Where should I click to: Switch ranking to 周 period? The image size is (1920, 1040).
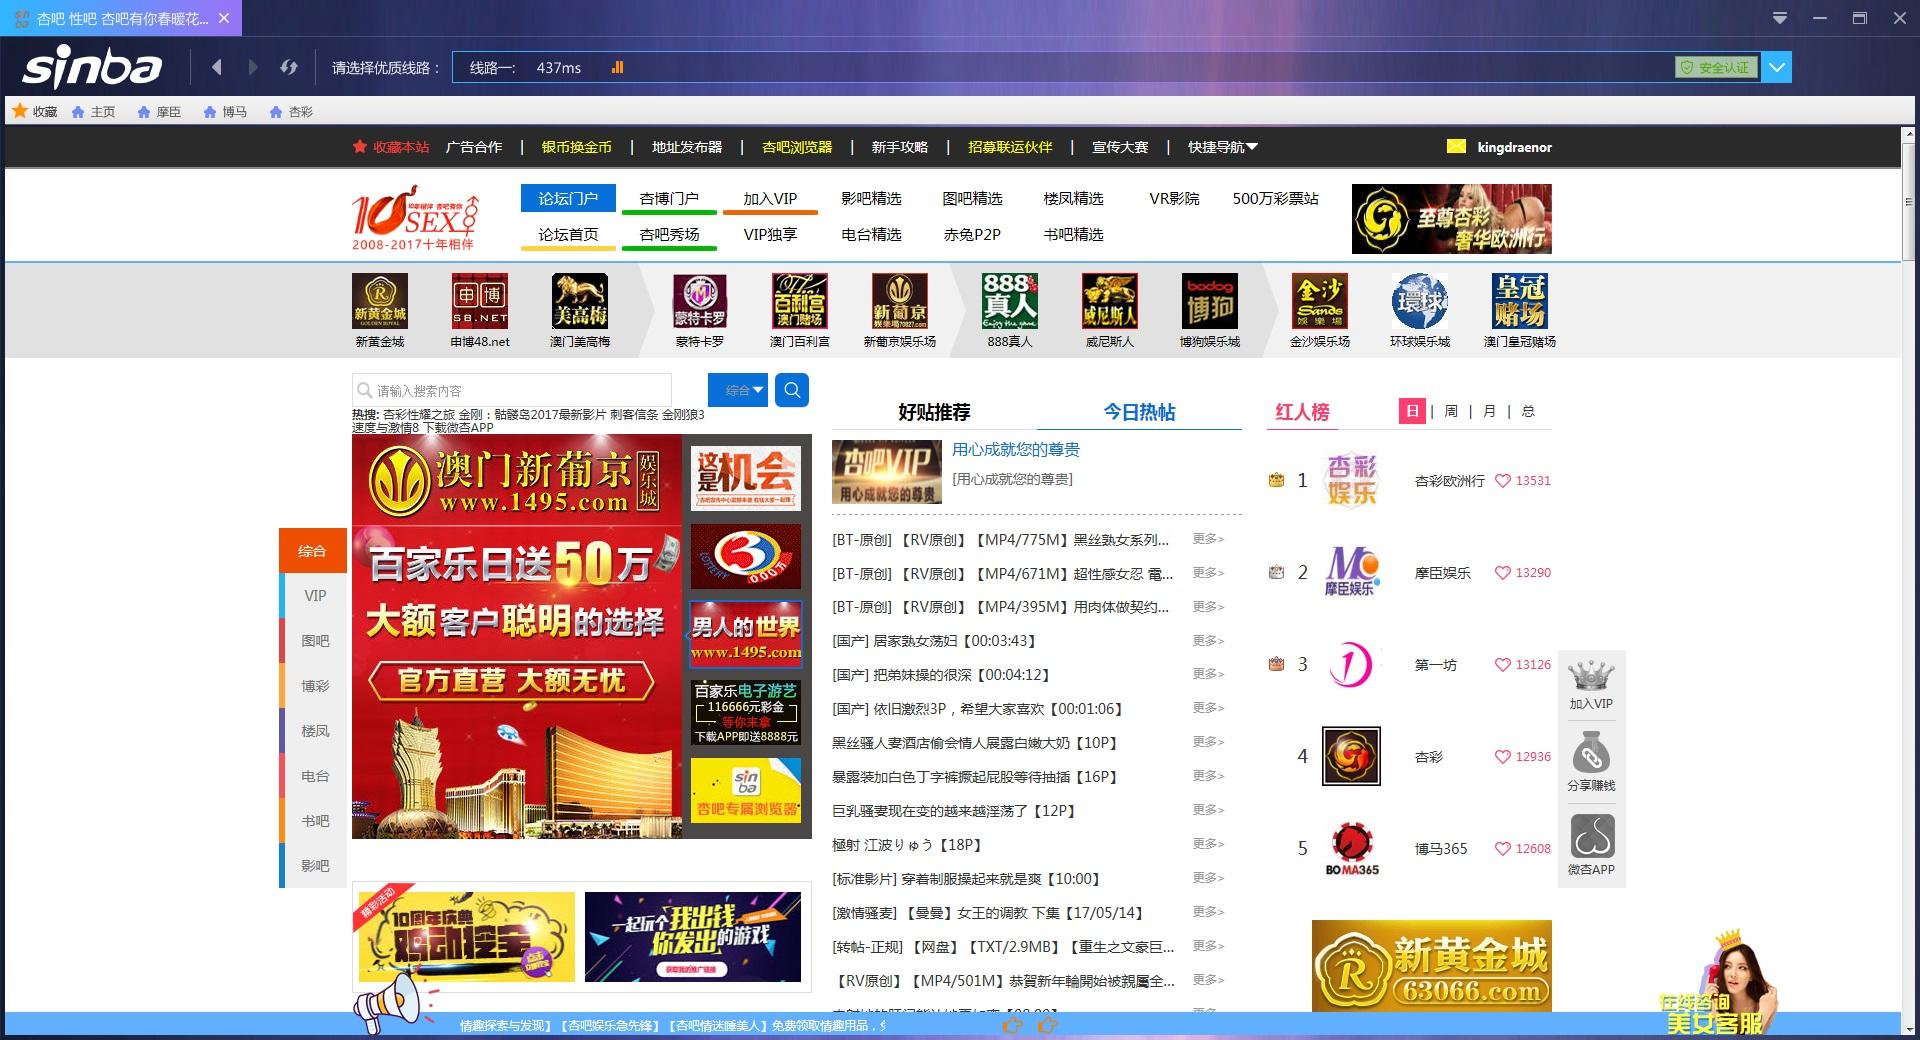[x=1451, y=411]
